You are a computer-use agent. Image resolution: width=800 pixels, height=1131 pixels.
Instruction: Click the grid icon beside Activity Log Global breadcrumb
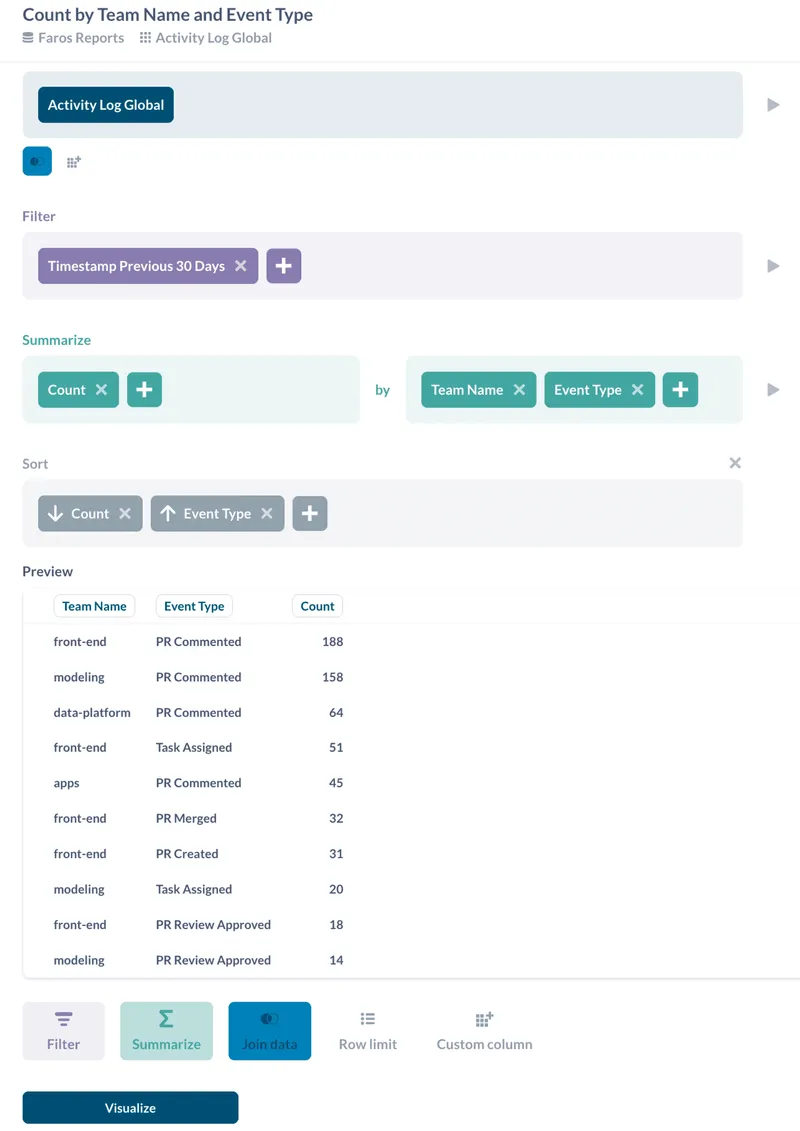146,38
